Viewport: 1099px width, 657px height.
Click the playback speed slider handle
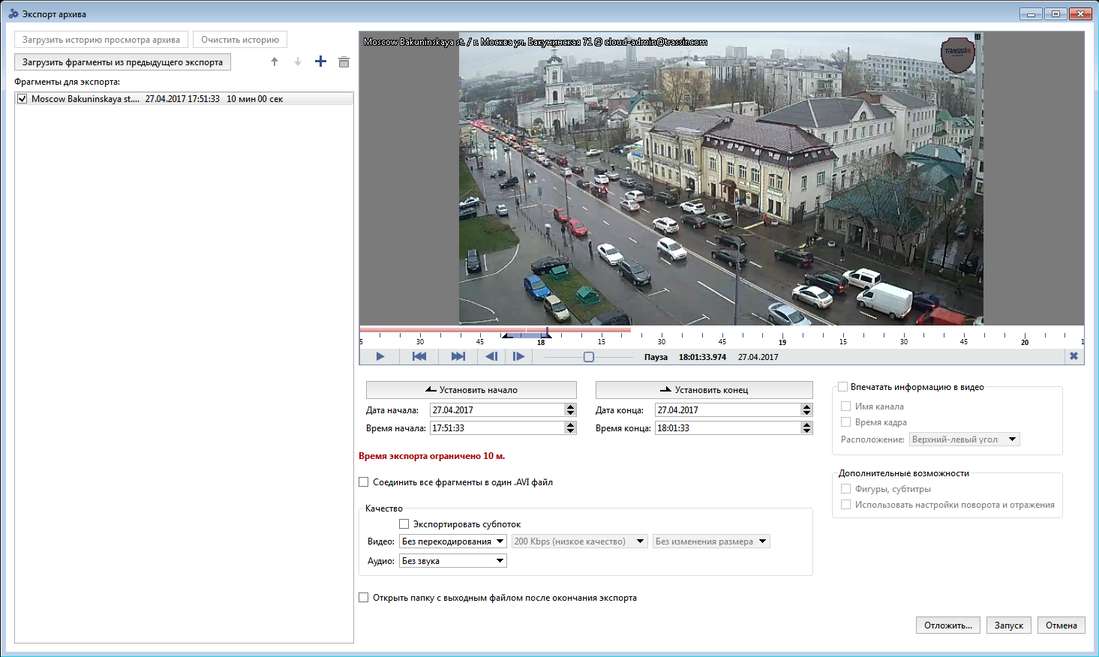[589, 356]
